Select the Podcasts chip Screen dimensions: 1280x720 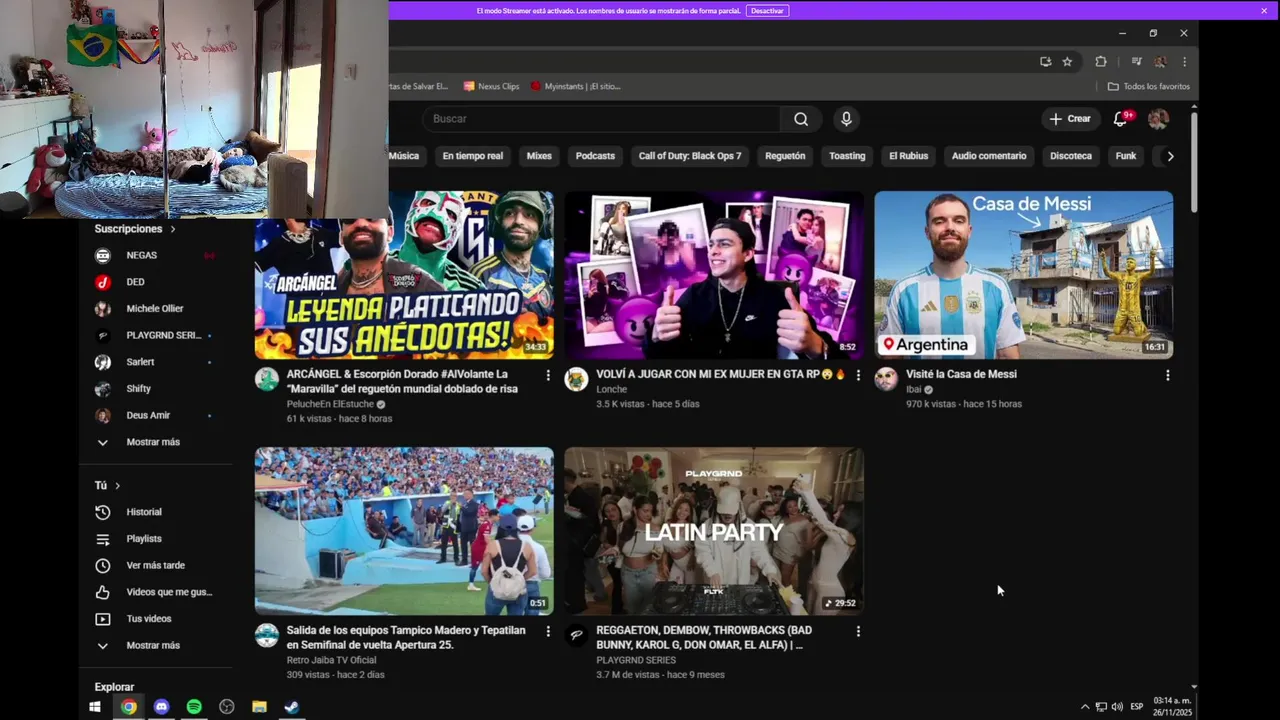(595, 156)
